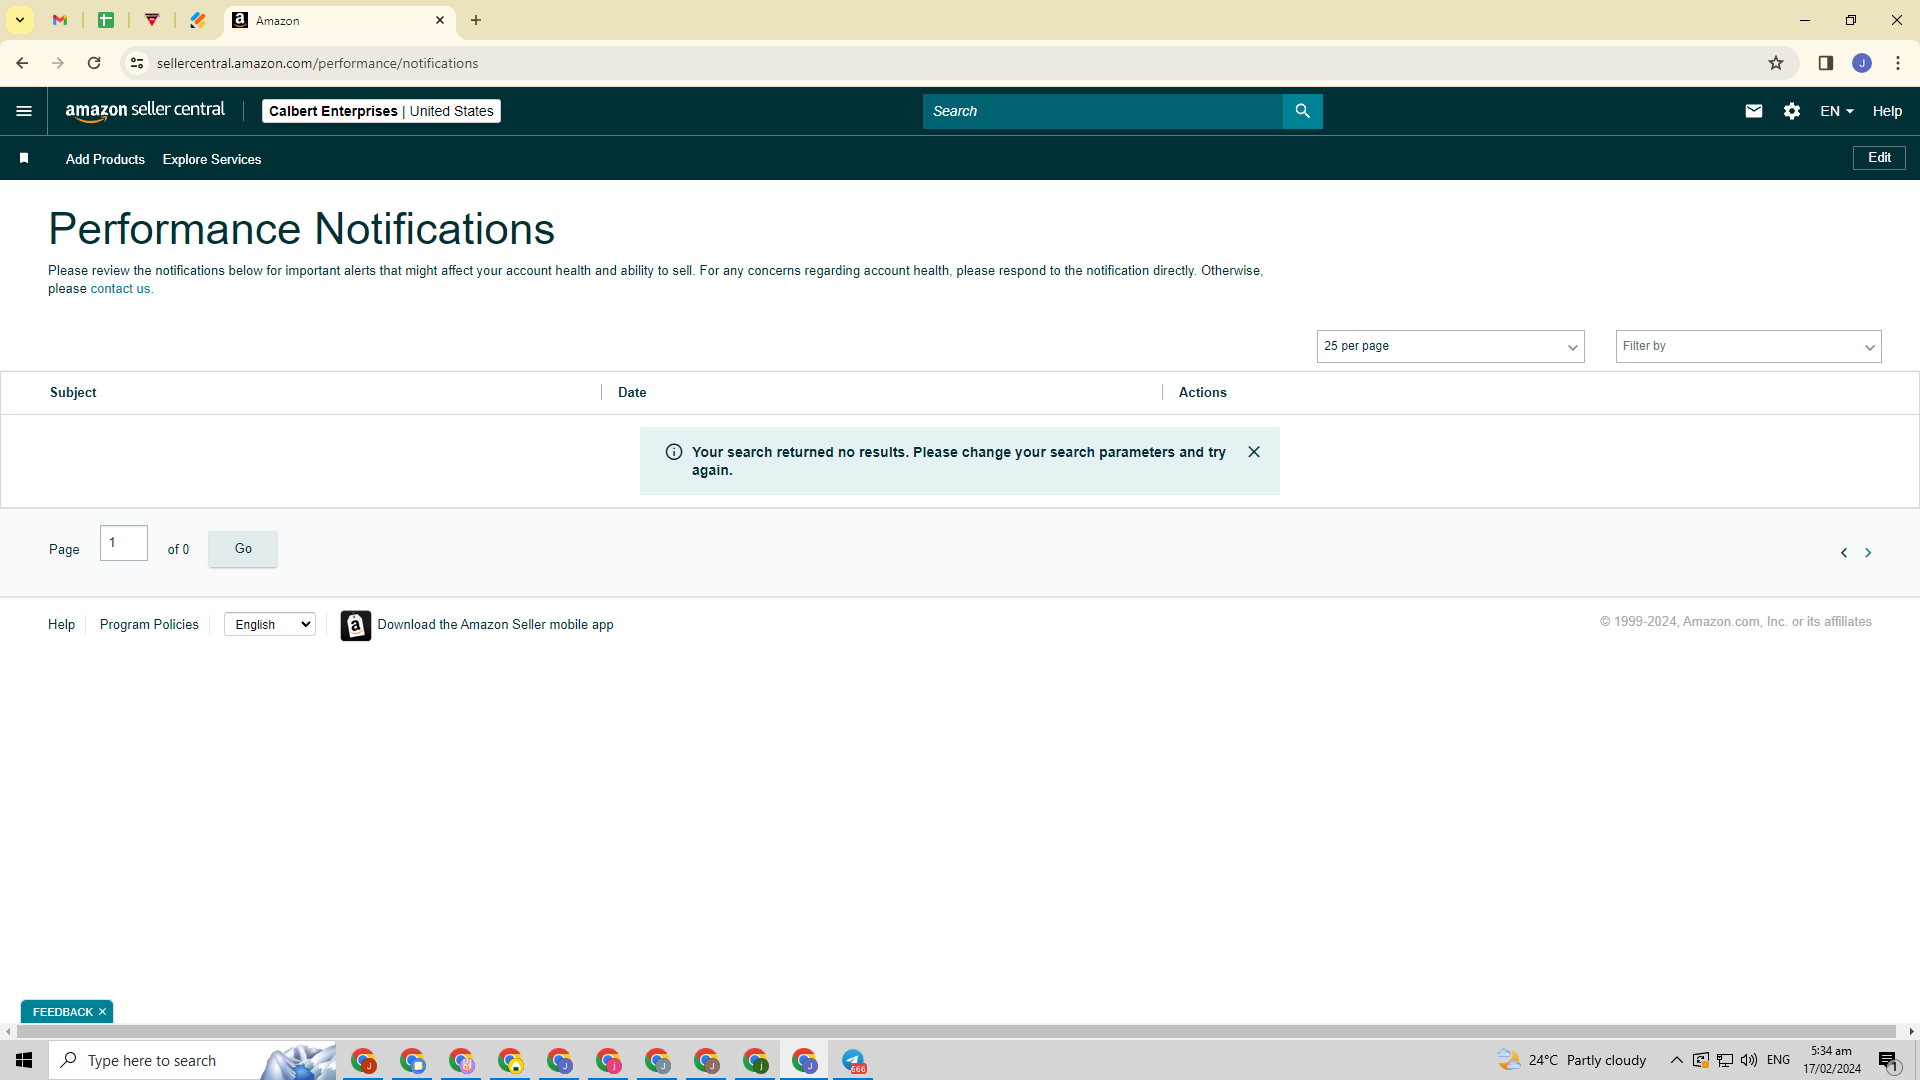Open the English footer language selector

click(x=270, y=625)
